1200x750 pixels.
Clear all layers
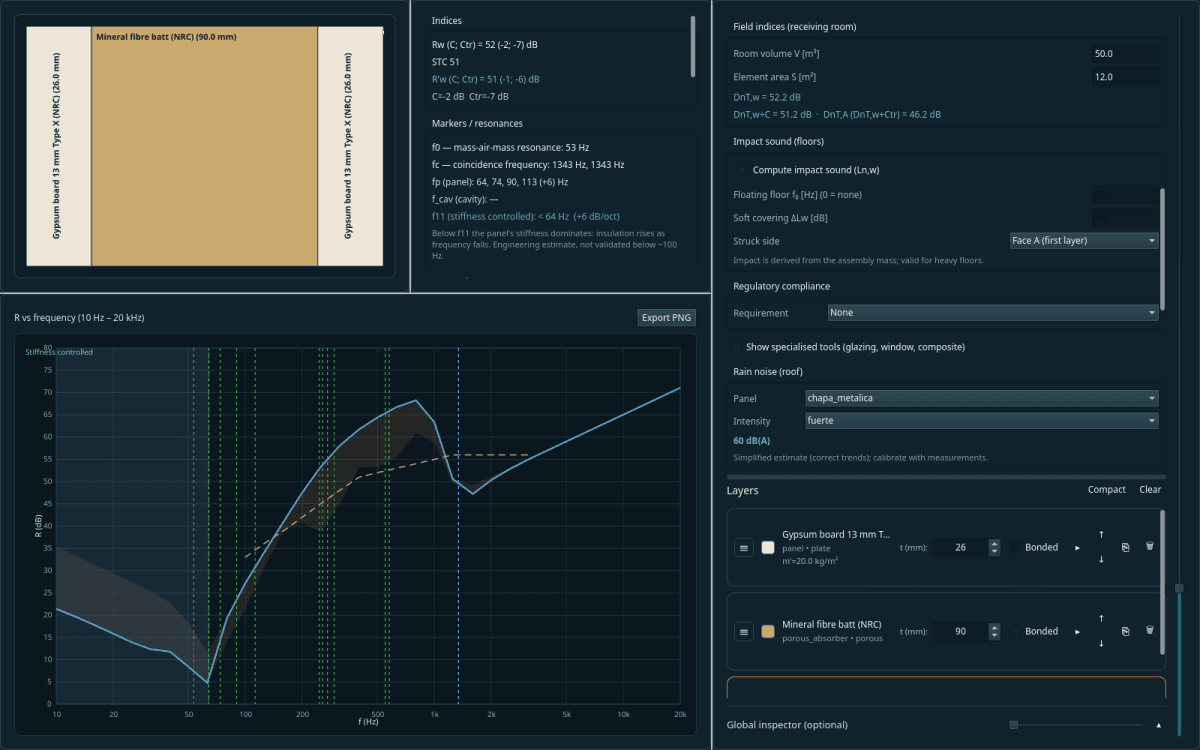click(x=1150, y=490)
